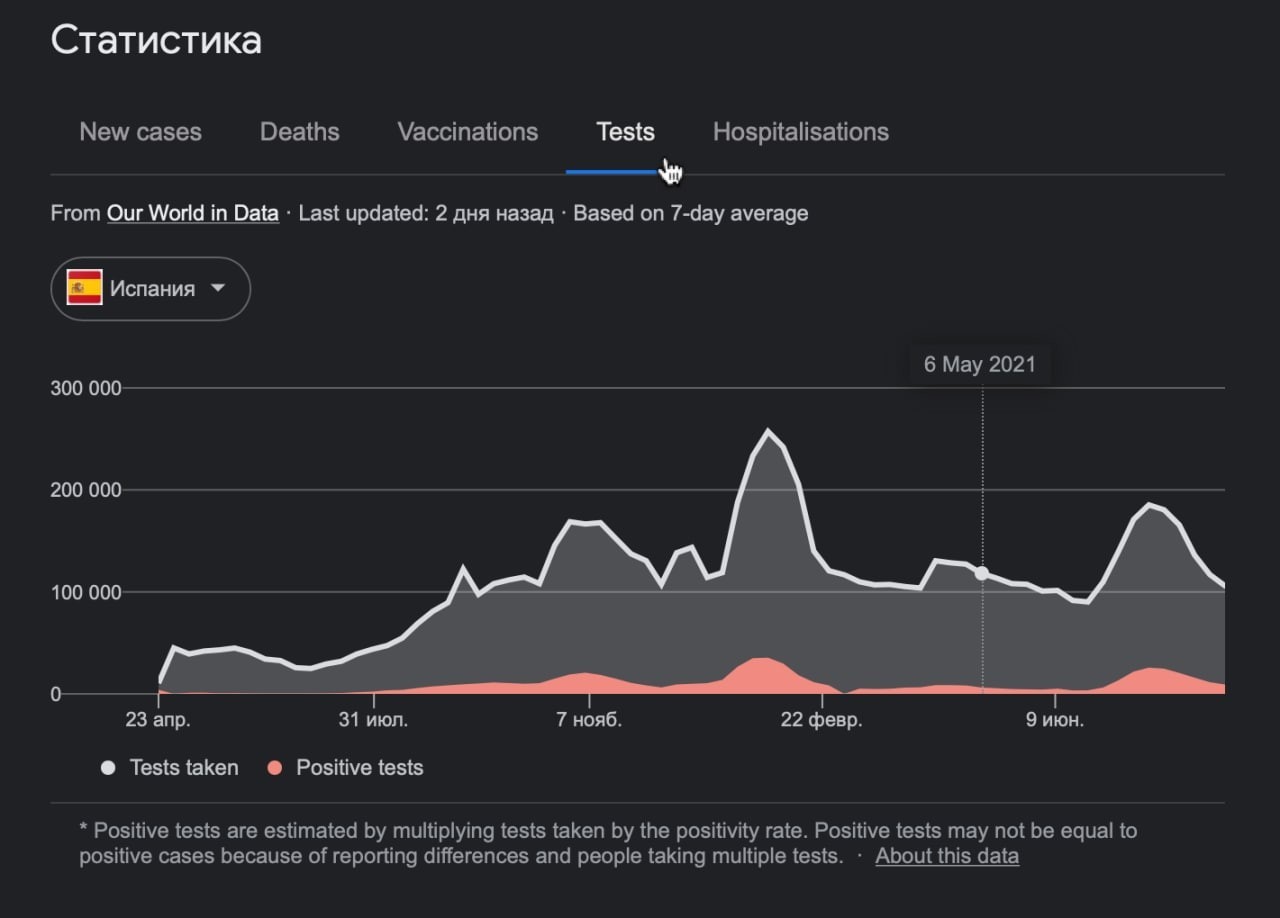Click the Статистика heading
Viewport: 1280px width, 918px height.
156,40
